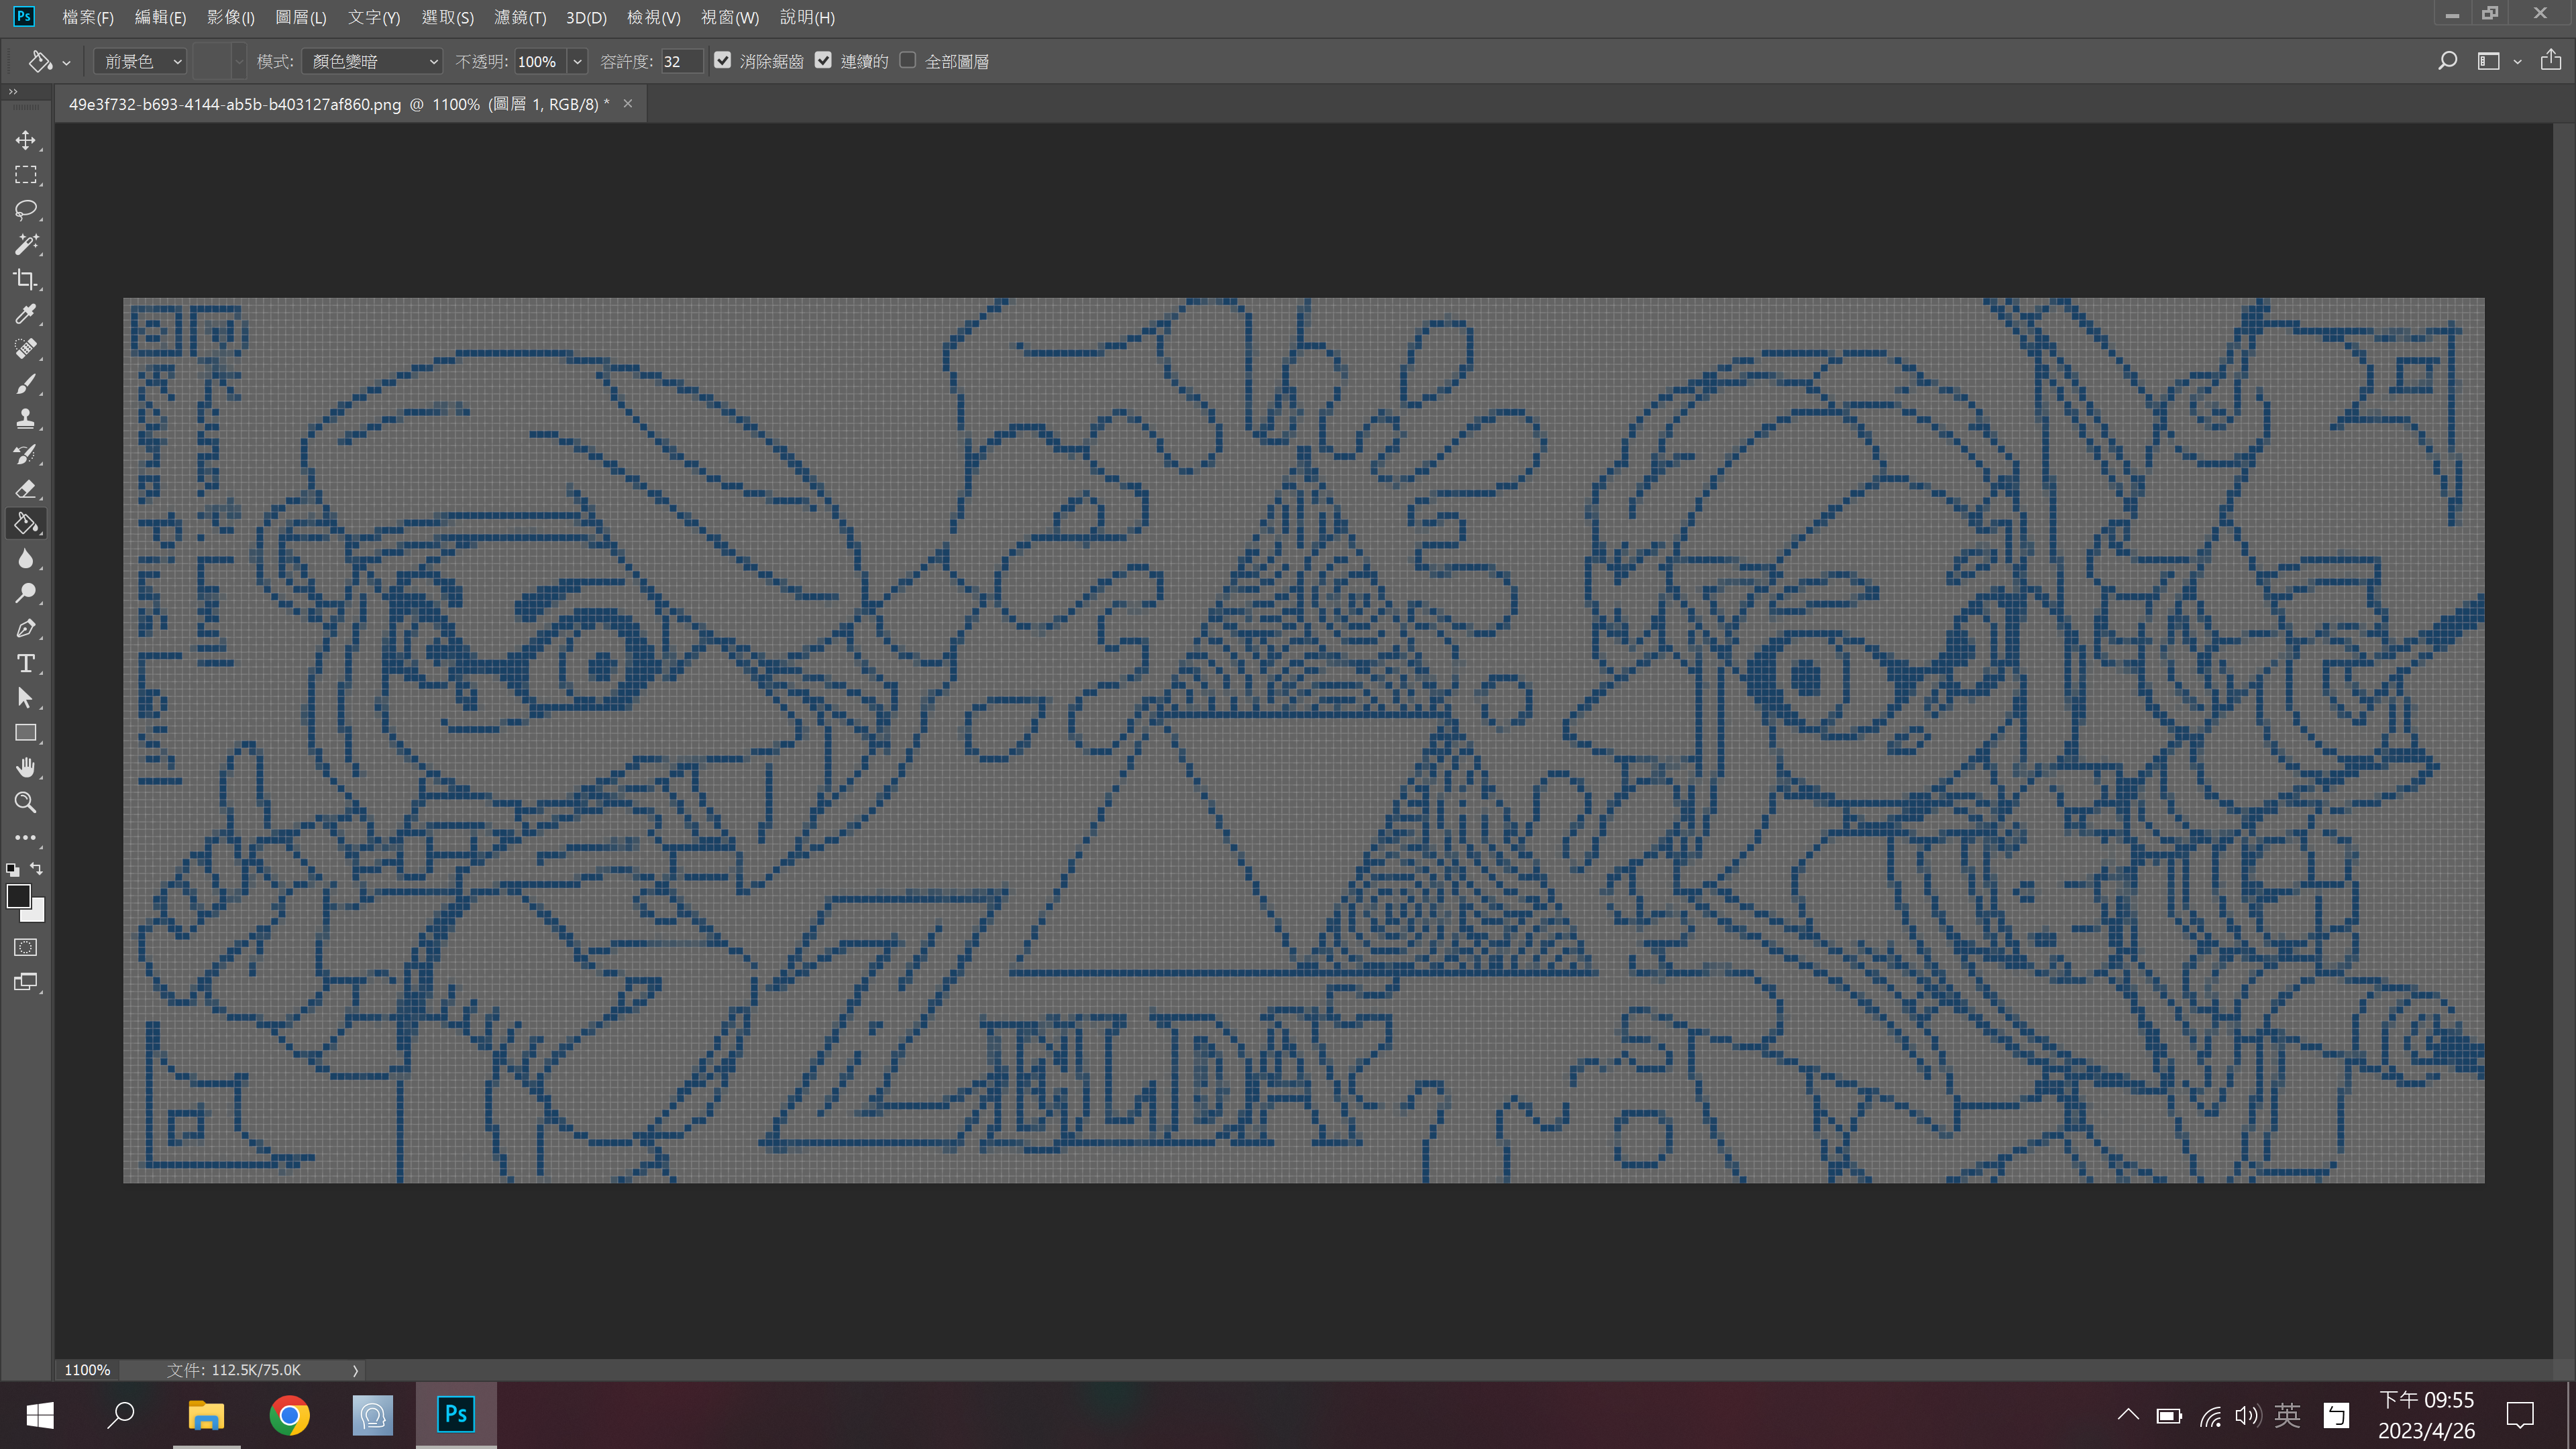Show hidden system tray icons
Screen dimensions: 2576x1449
[2127, 1414]
